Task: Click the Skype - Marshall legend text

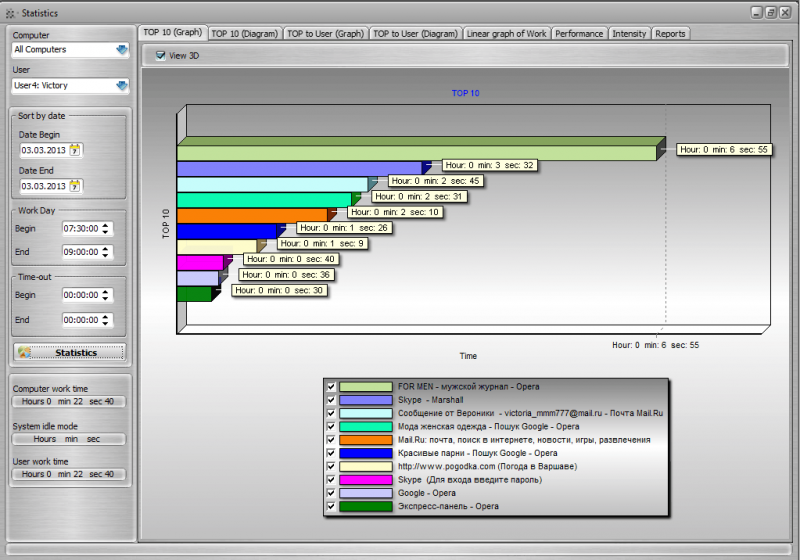Action: coord(431,400)
